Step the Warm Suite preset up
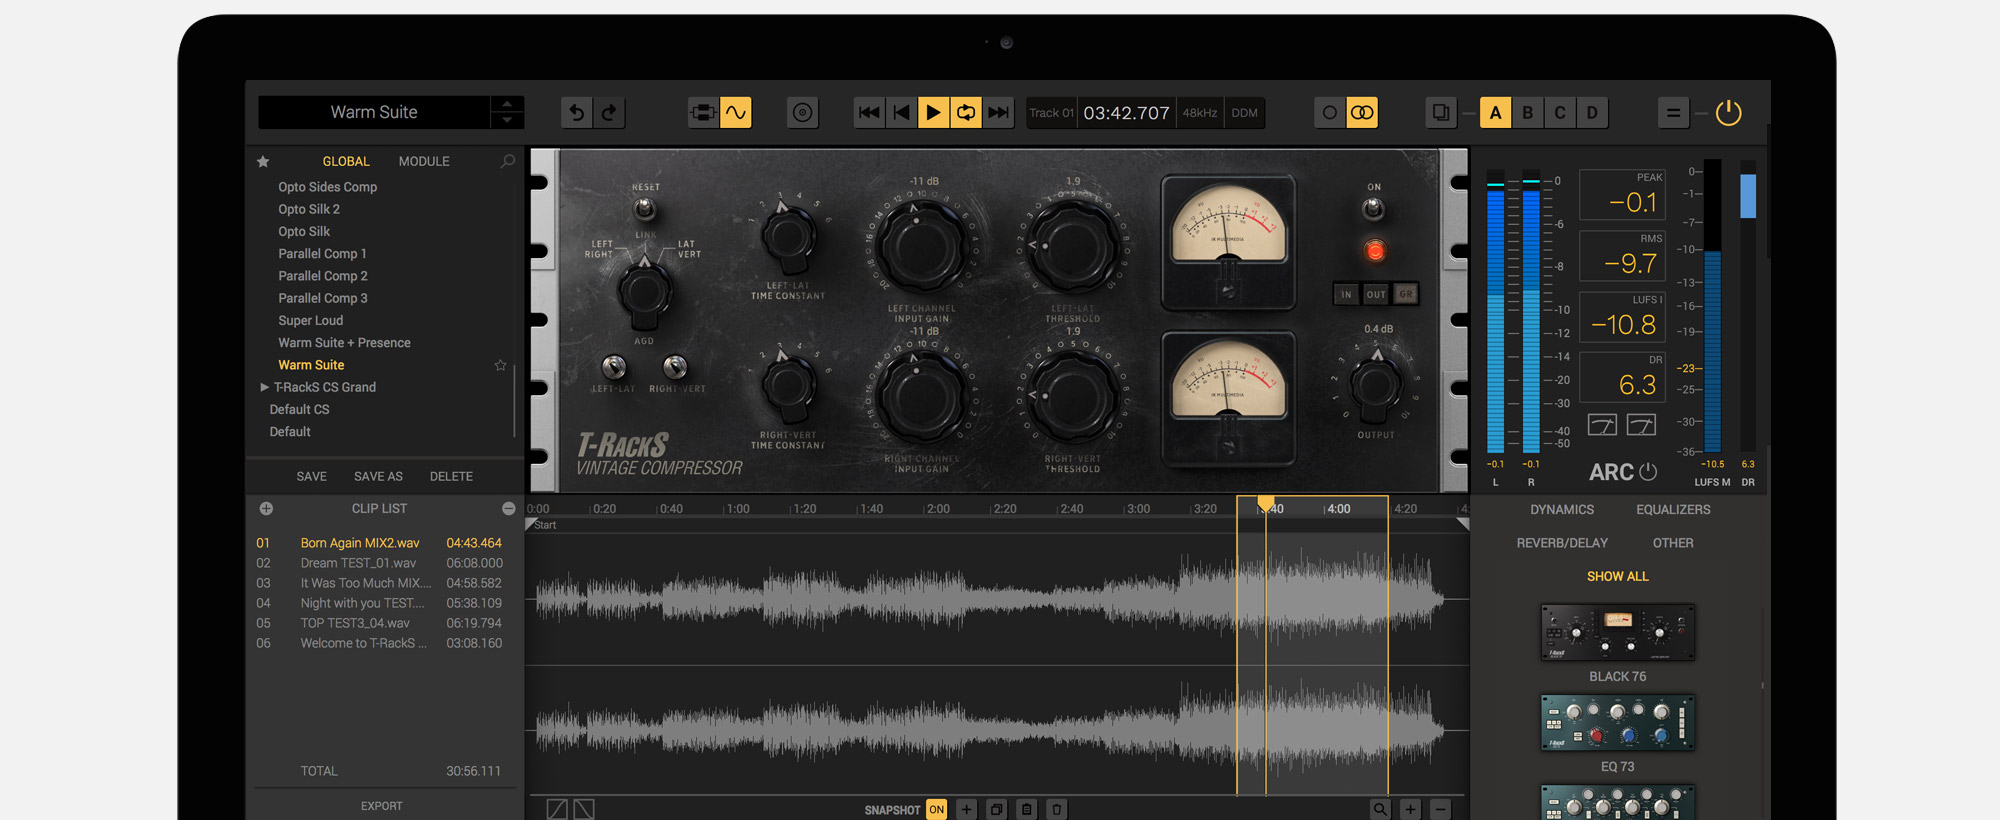The width and height of the screenshot is (2000, 820). pos(507,104)
